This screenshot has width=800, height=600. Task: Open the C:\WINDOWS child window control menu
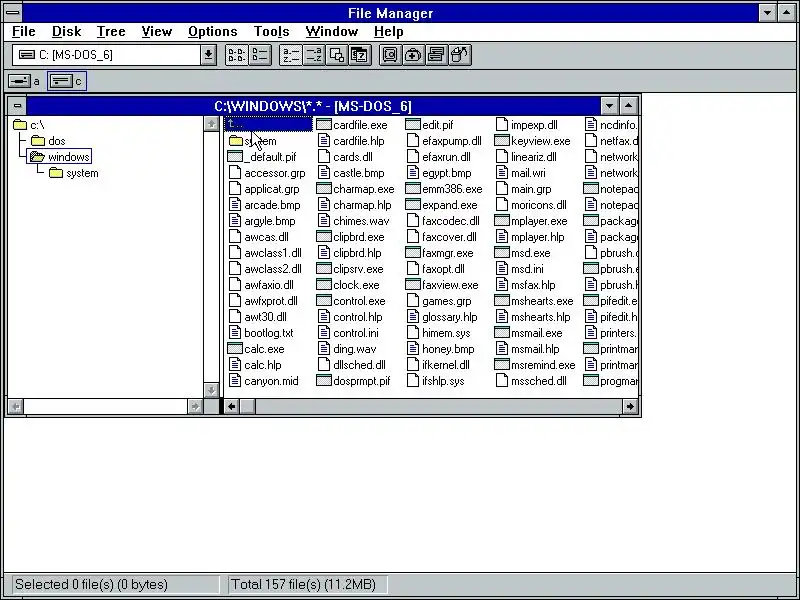tap(17, 106)
